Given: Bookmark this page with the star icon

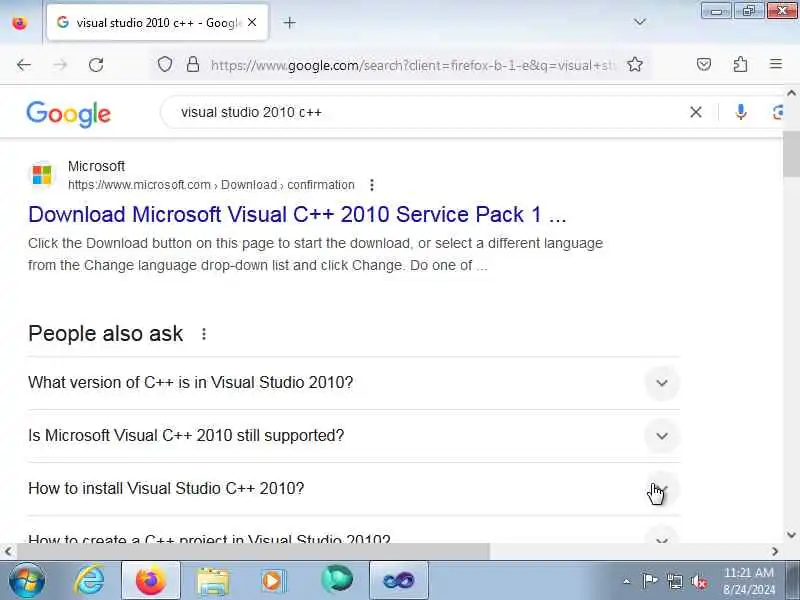Looking at the screenshot, I should [x=635, y=64].
